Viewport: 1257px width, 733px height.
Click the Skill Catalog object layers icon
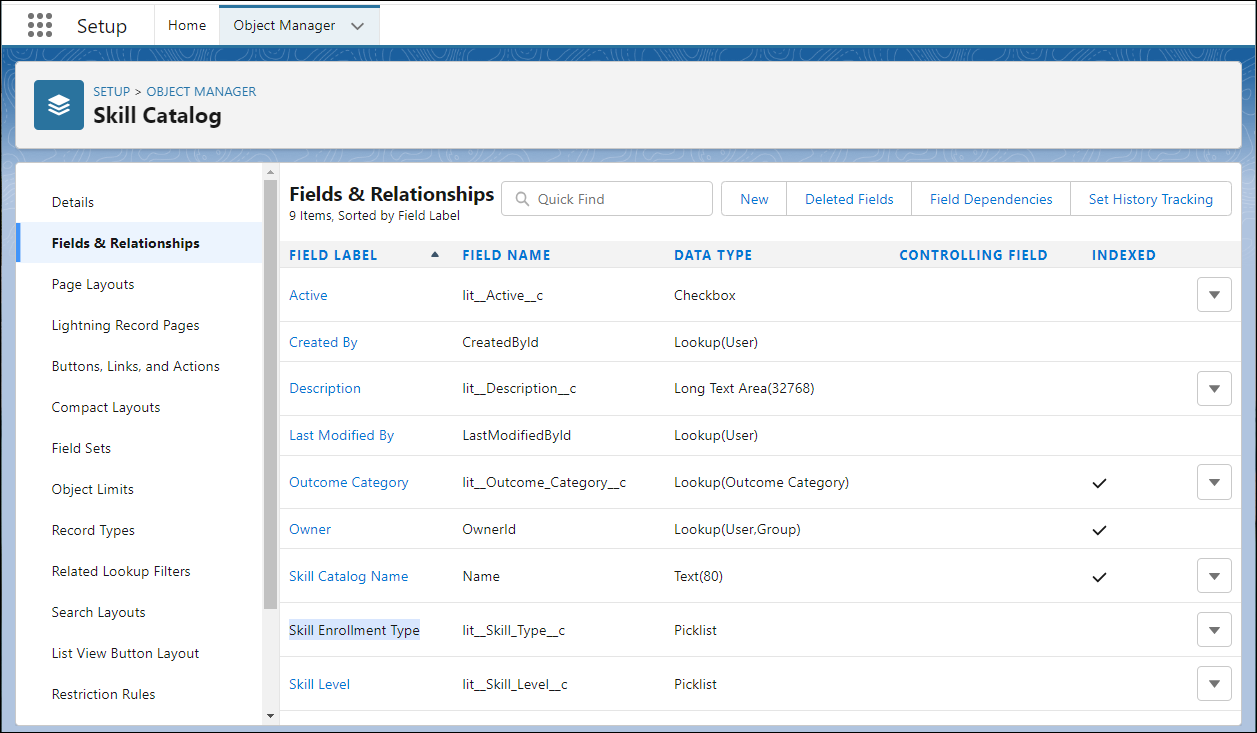tap(59, 105)
